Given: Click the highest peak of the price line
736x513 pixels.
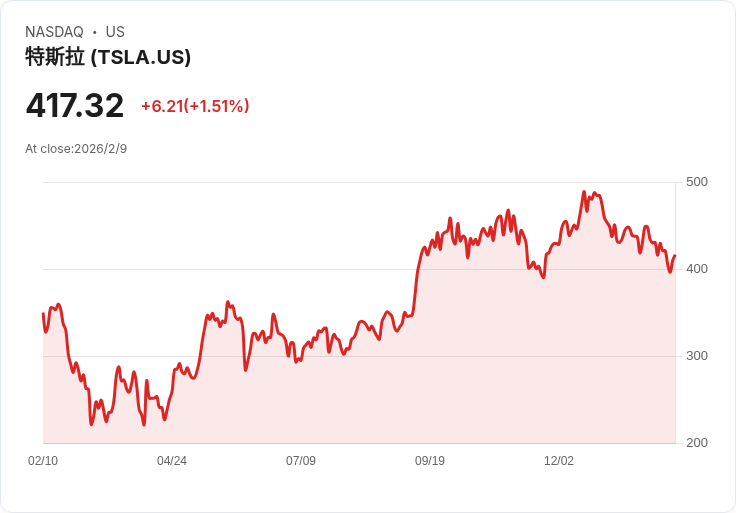Looking at the screenshot, I should (x=583, y=192).
